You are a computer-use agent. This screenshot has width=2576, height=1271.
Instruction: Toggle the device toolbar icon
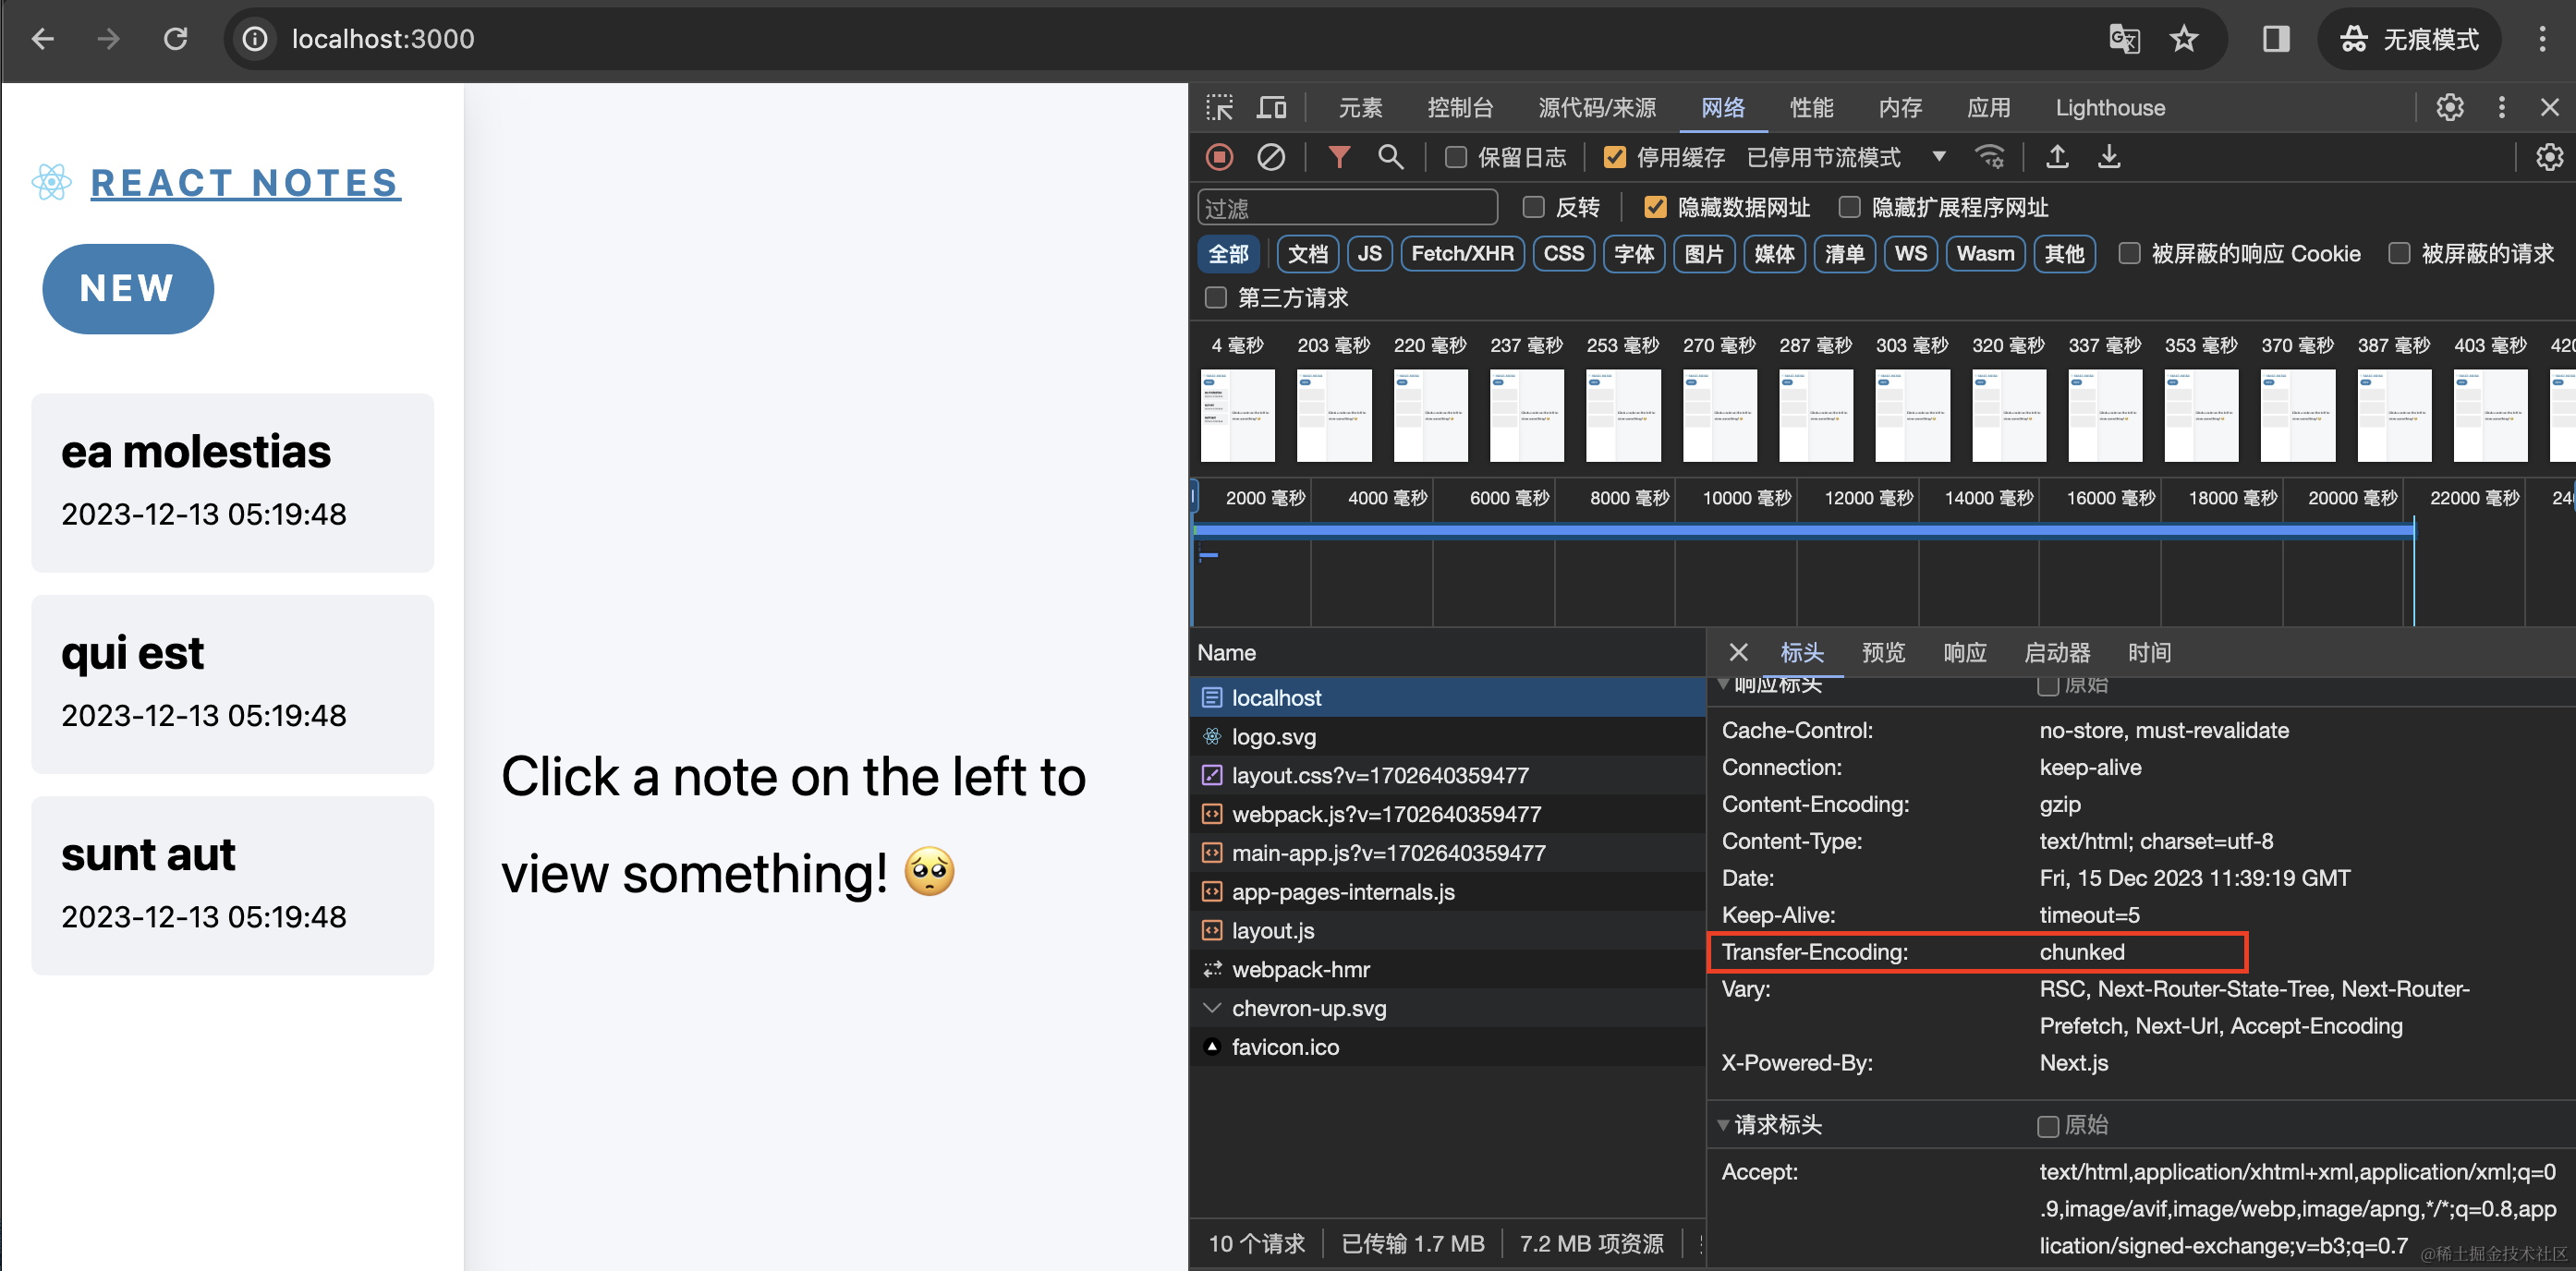coord(1271,107)
